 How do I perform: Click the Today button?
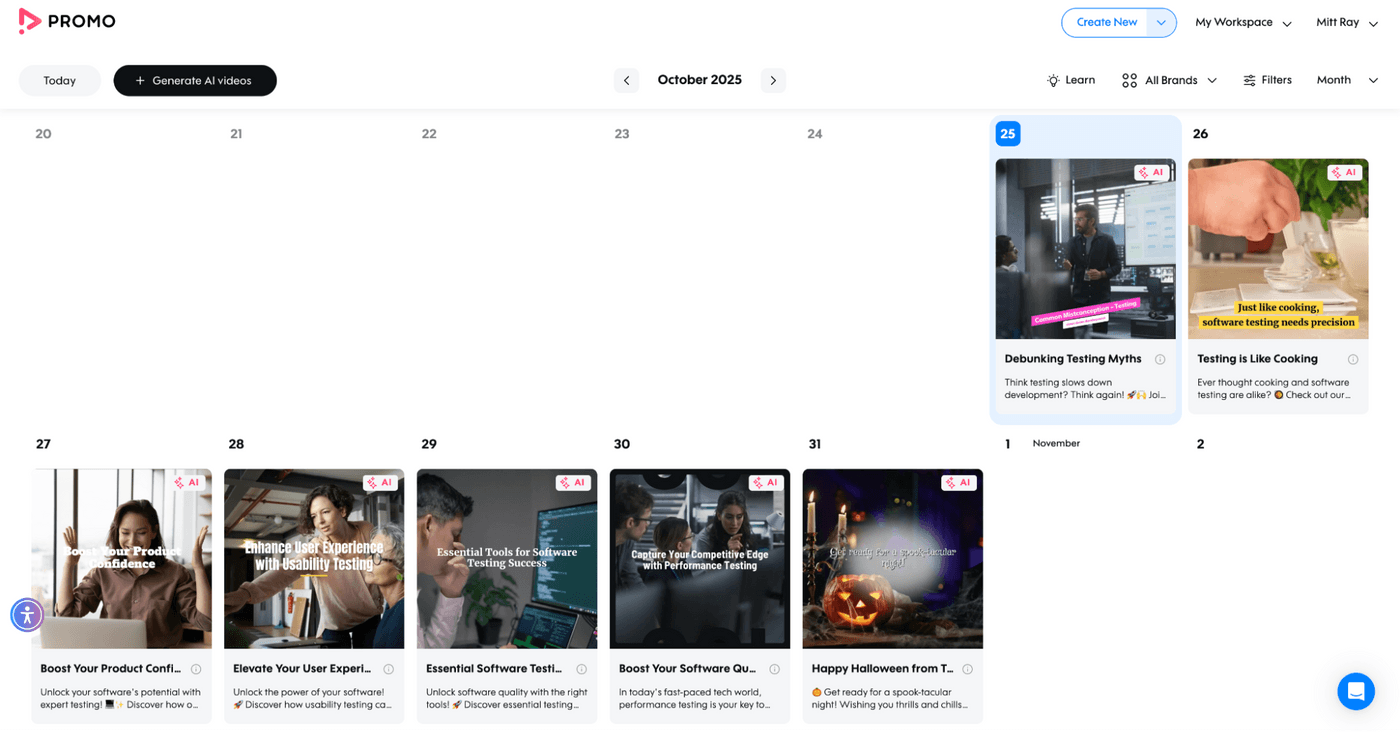[x=60, y=81]
